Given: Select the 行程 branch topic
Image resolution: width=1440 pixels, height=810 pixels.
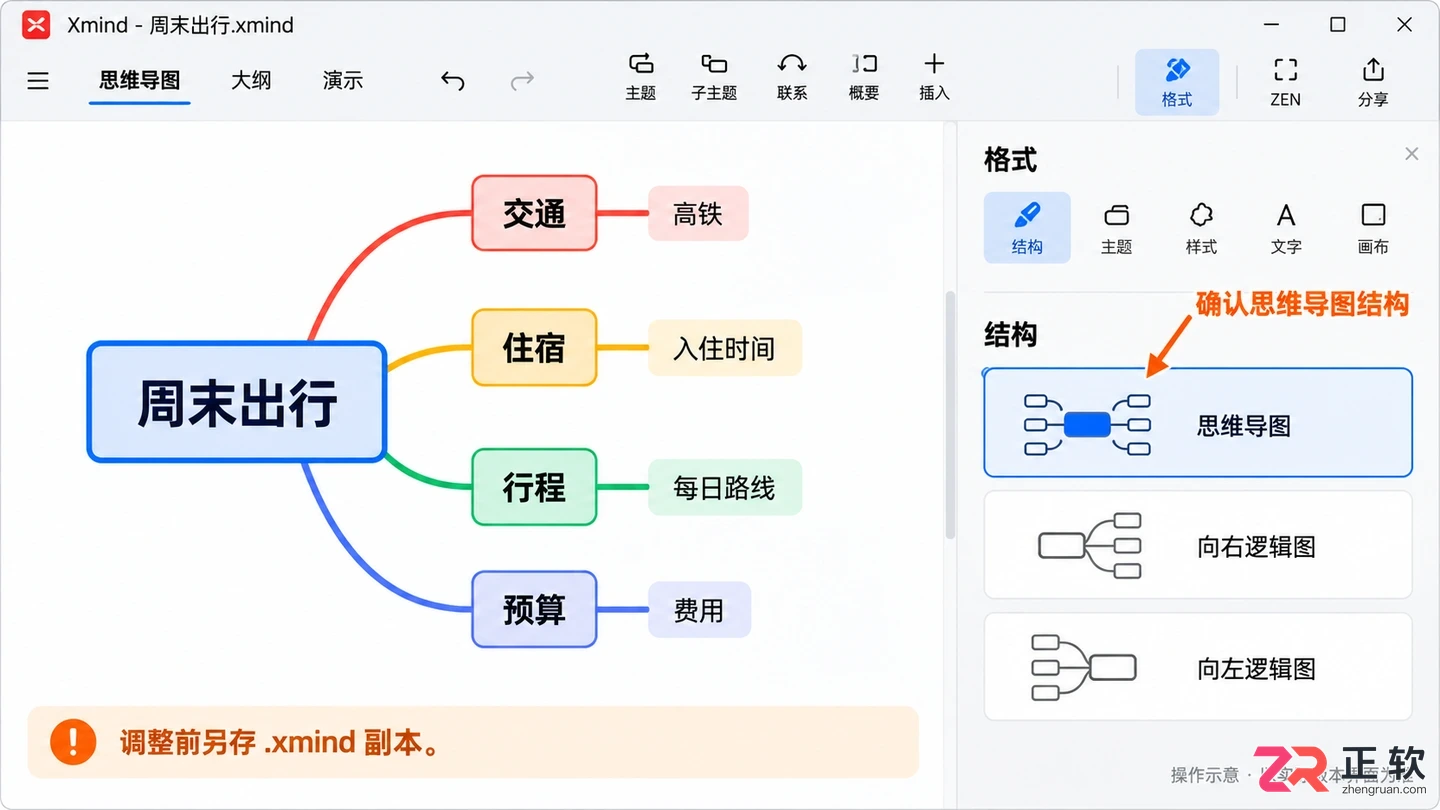Looking at the screenshot, I should click(534, 487).
